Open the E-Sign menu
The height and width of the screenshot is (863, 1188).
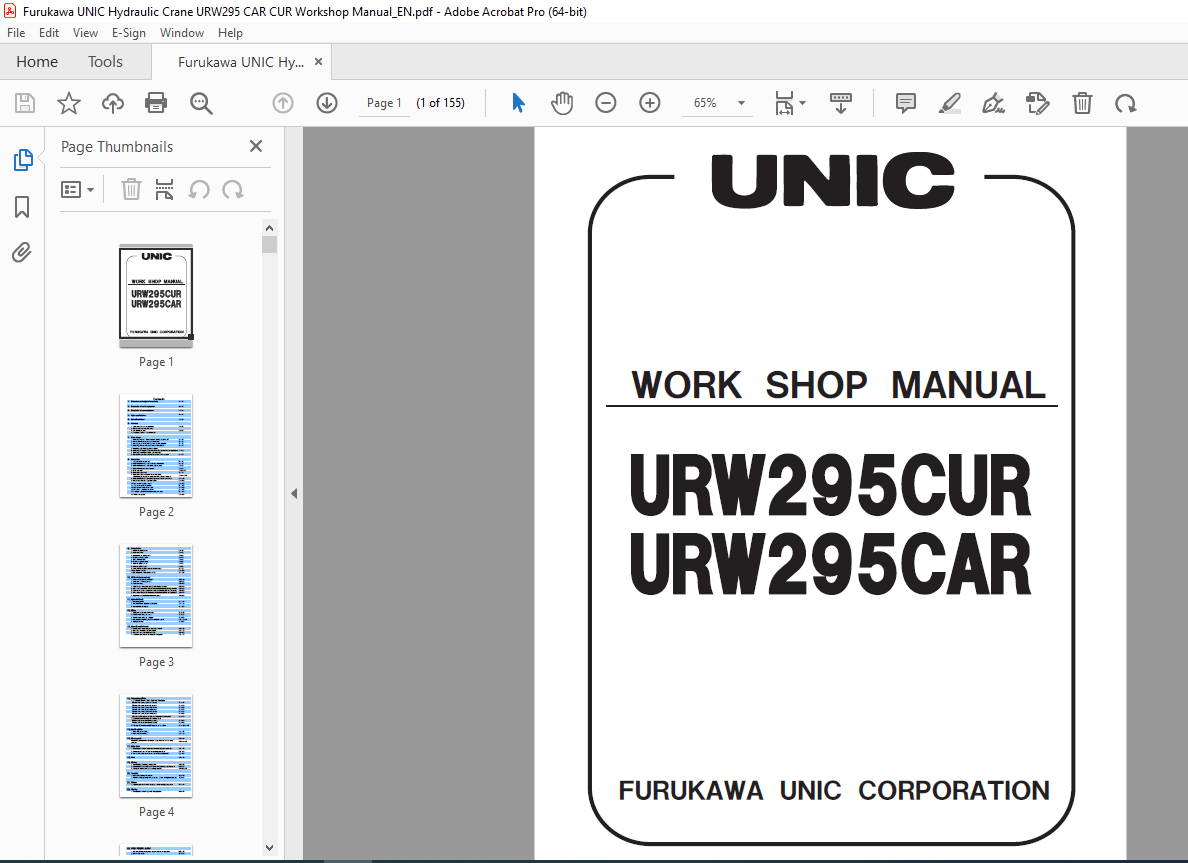point(129,33)
